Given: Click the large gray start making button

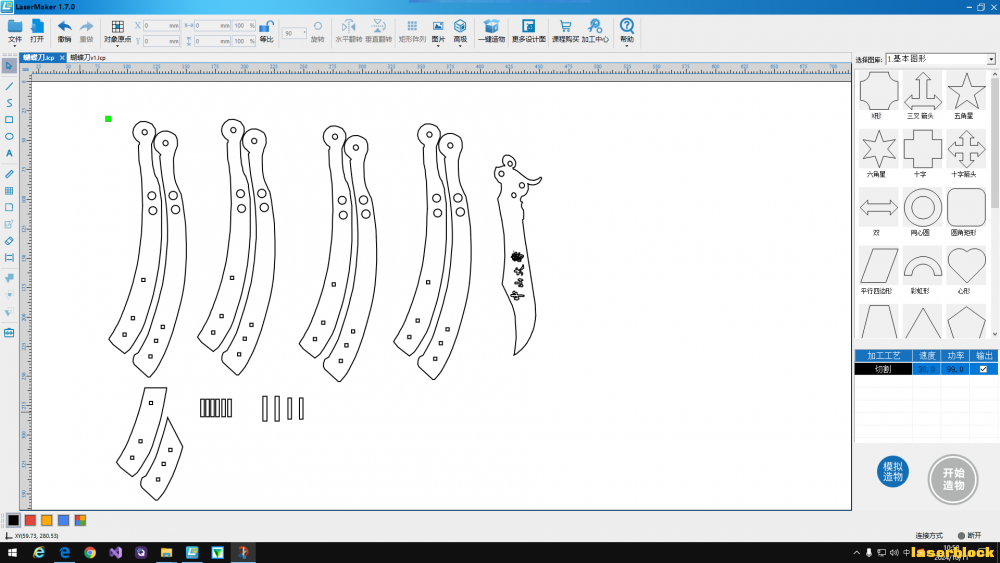Looking at the screenshot, I should (953, 479).
